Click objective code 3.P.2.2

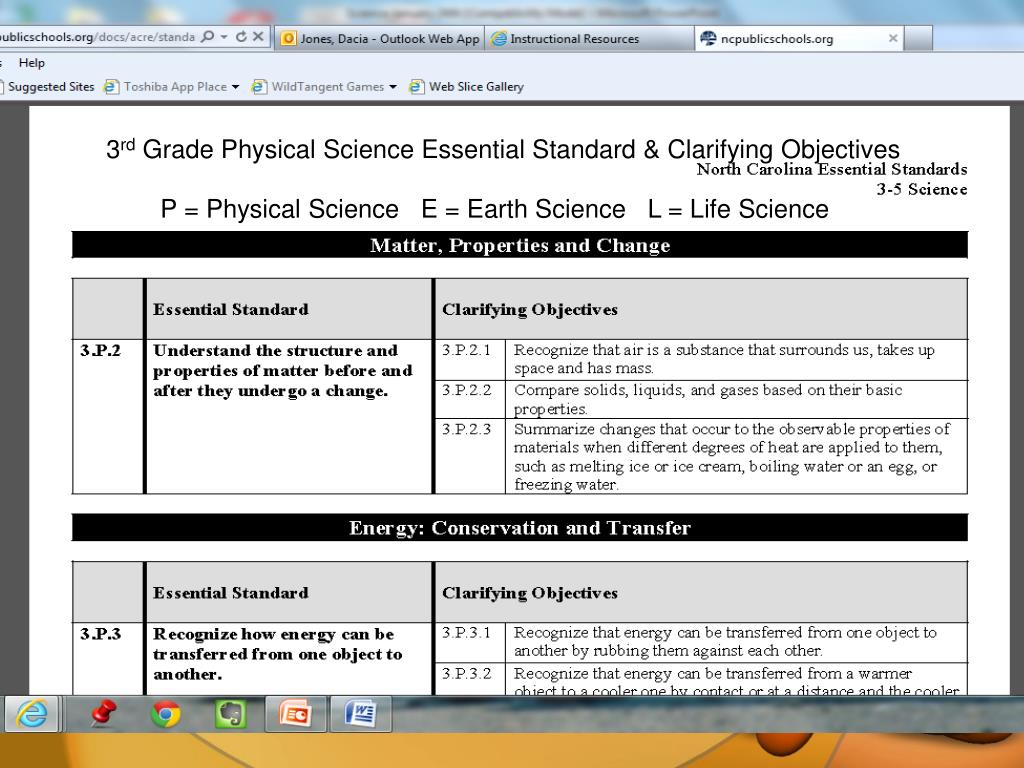466,390
